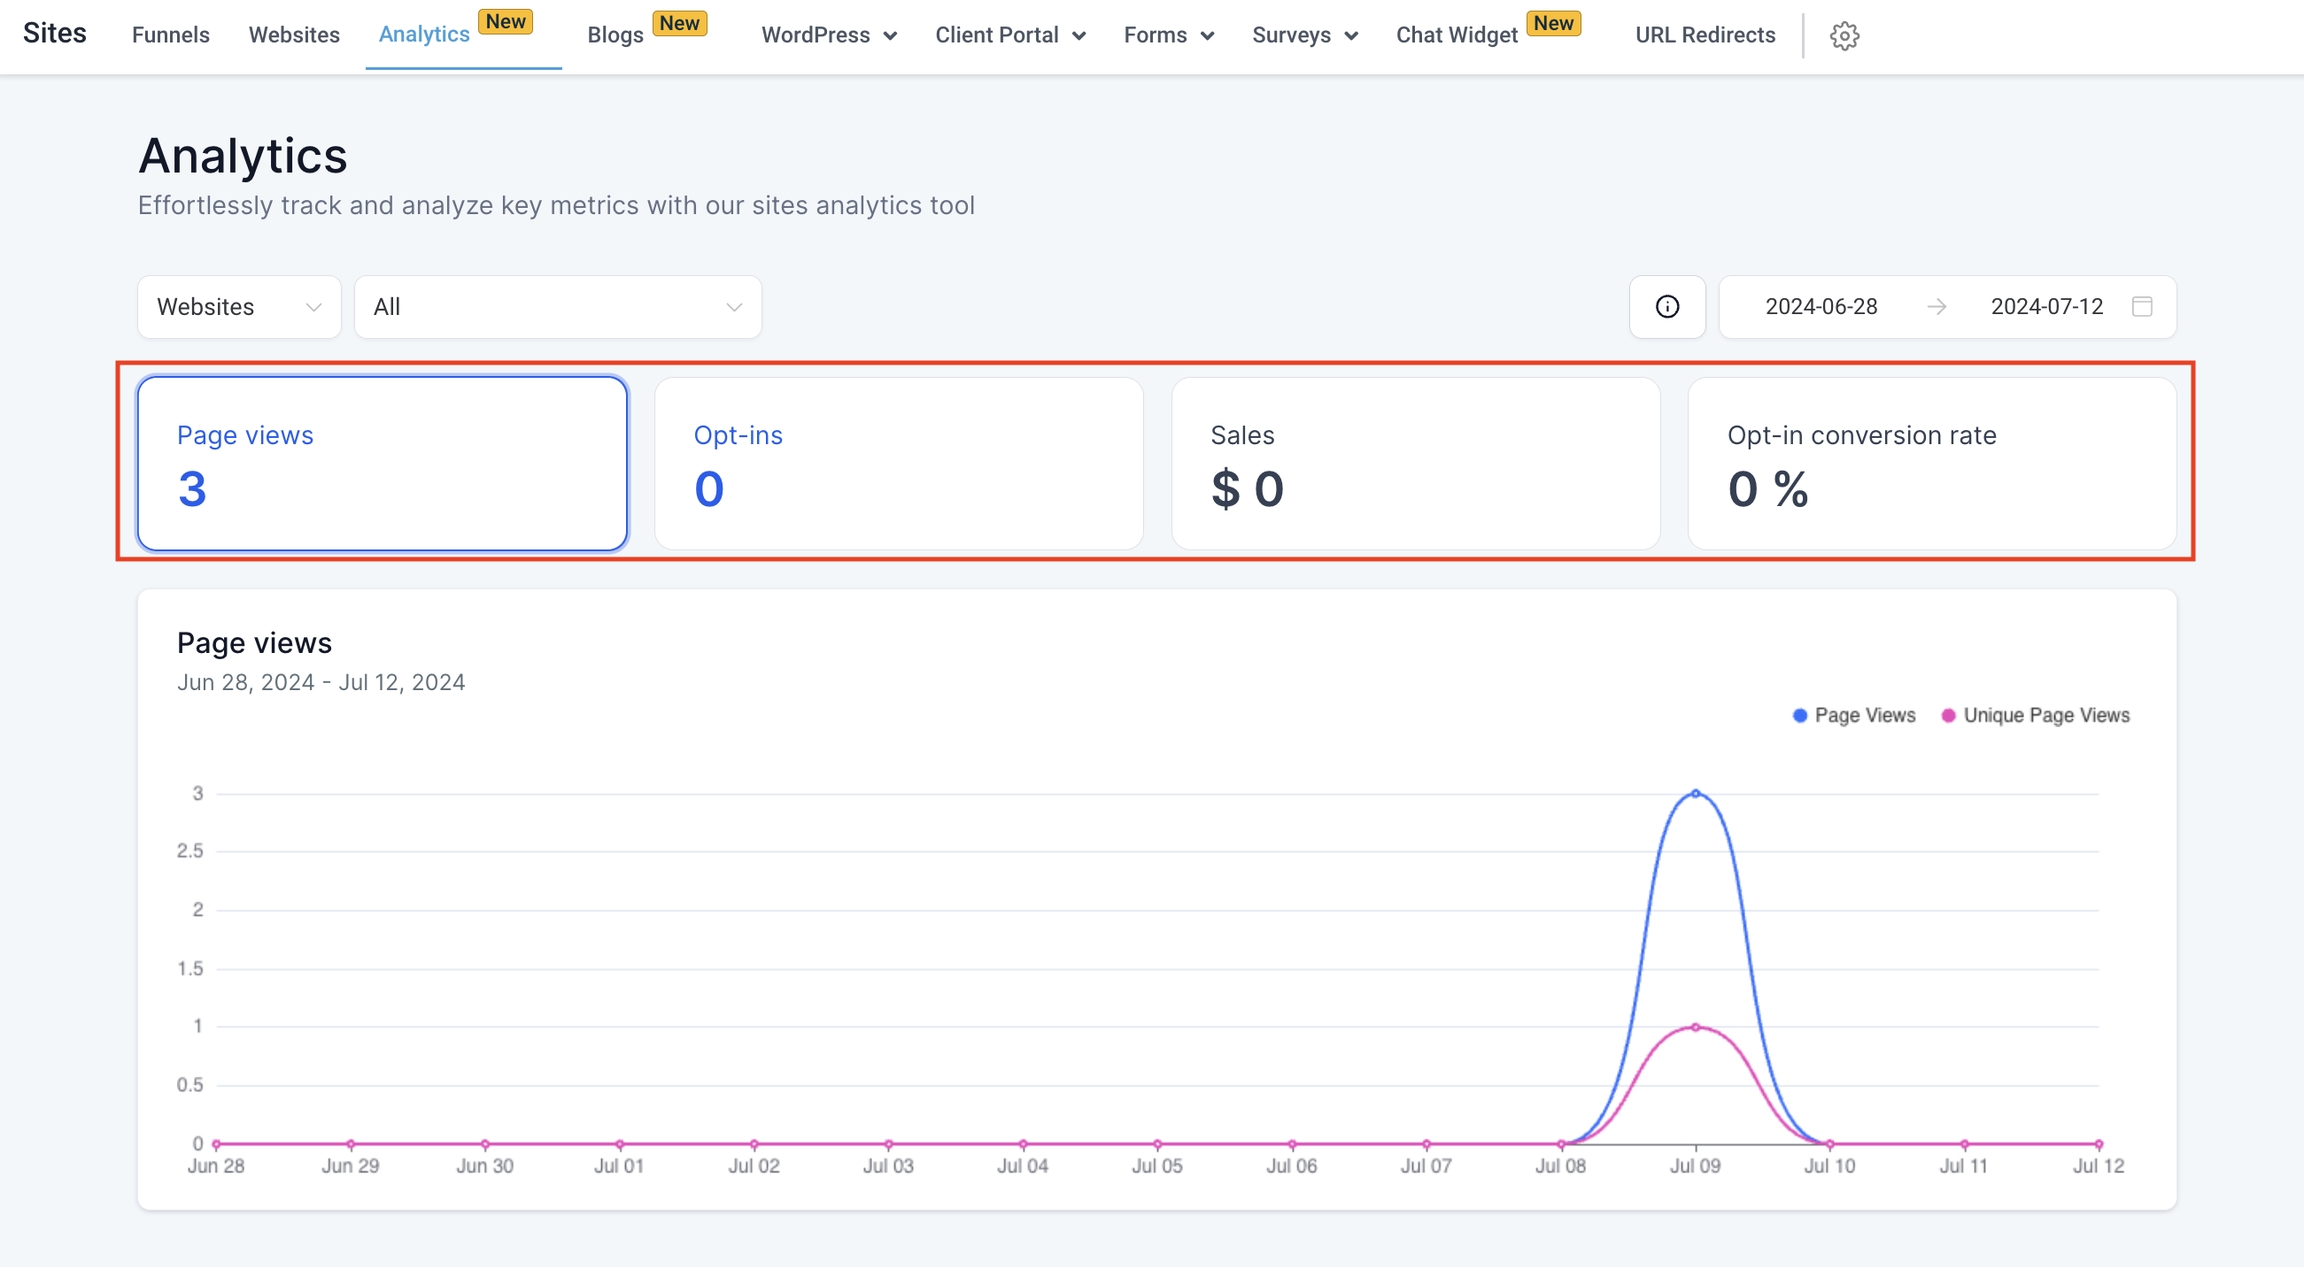The height and width of the screenshot is (1267, 2304).
Task: Open the Chat Widget tab
Action: pos(1456,35)
